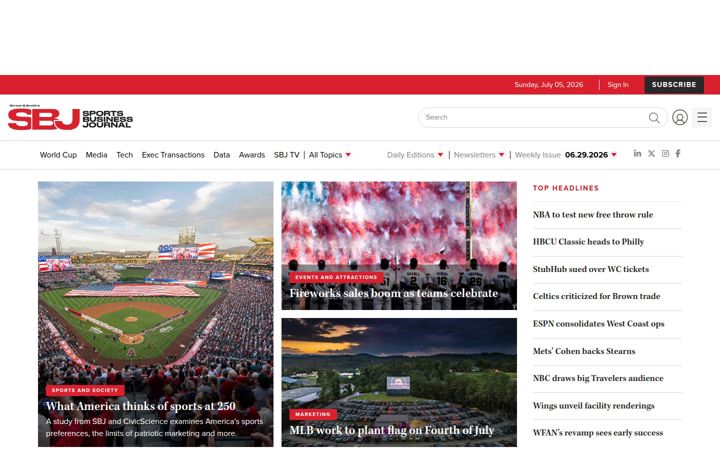
Task: Open headline "ESPN consolidates West Coast ops"
Action: [x=598, y=324]
